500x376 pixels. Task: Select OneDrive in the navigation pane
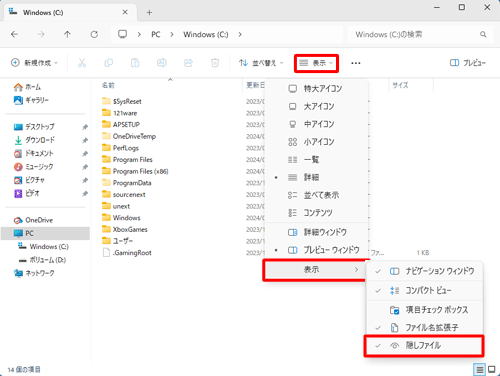tap(33, 220)
